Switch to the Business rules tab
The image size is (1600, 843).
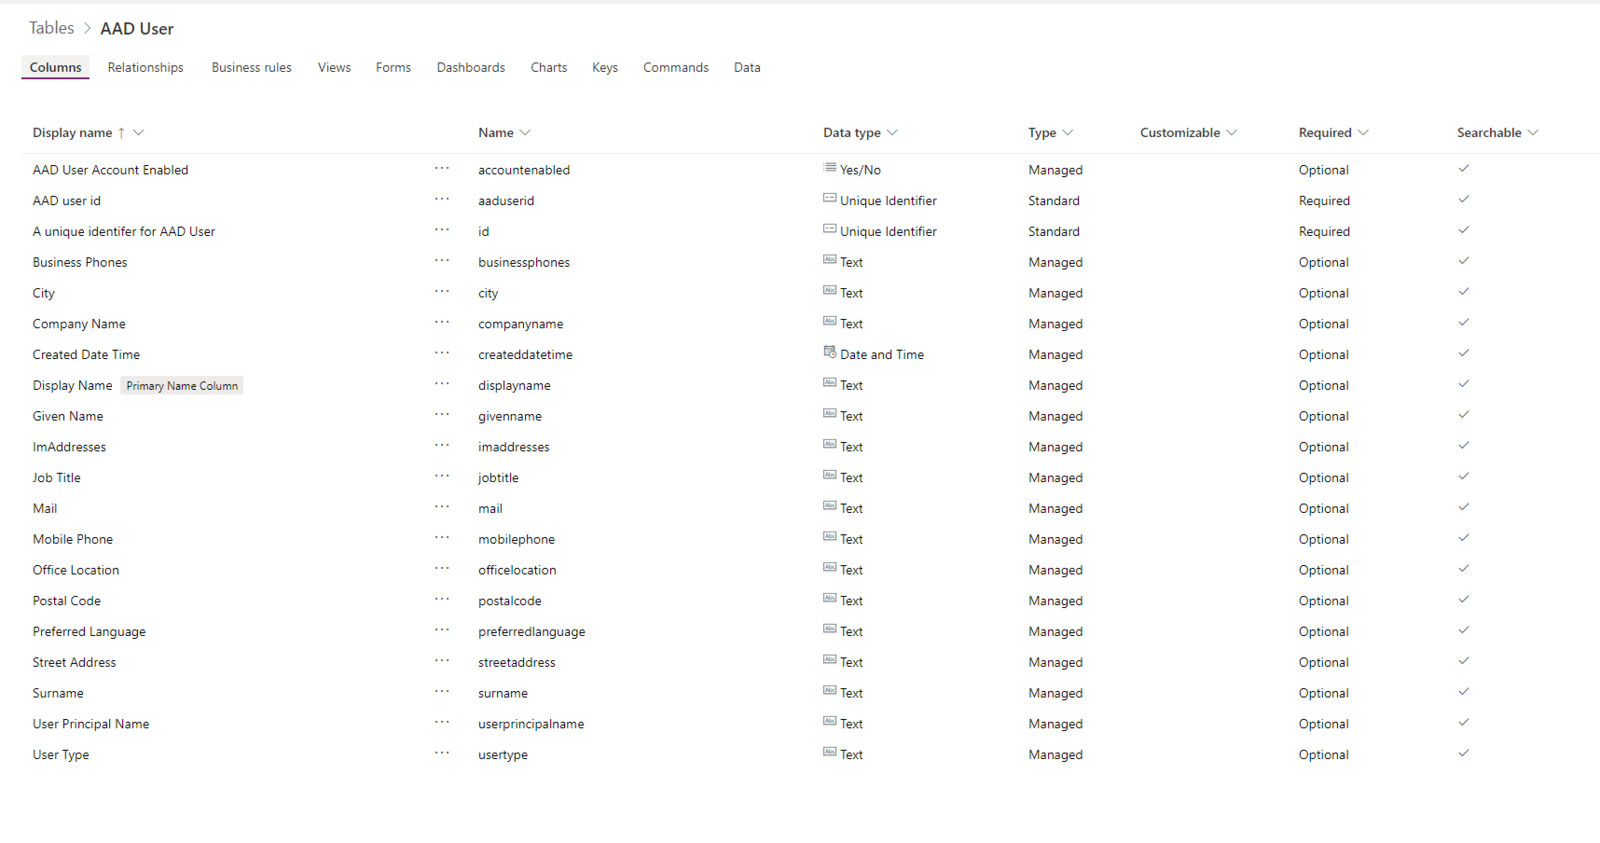click(x=252, y=67)
